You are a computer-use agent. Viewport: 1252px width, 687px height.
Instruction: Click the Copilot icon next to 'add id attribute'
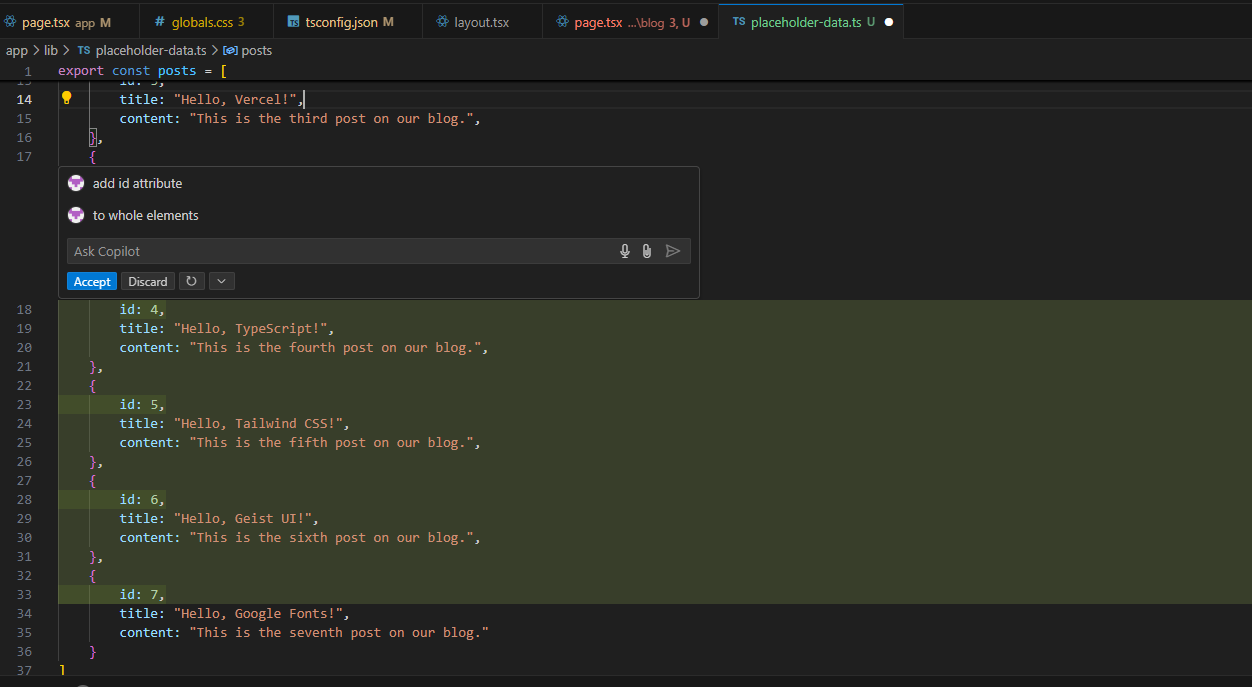tap(76, 183)
